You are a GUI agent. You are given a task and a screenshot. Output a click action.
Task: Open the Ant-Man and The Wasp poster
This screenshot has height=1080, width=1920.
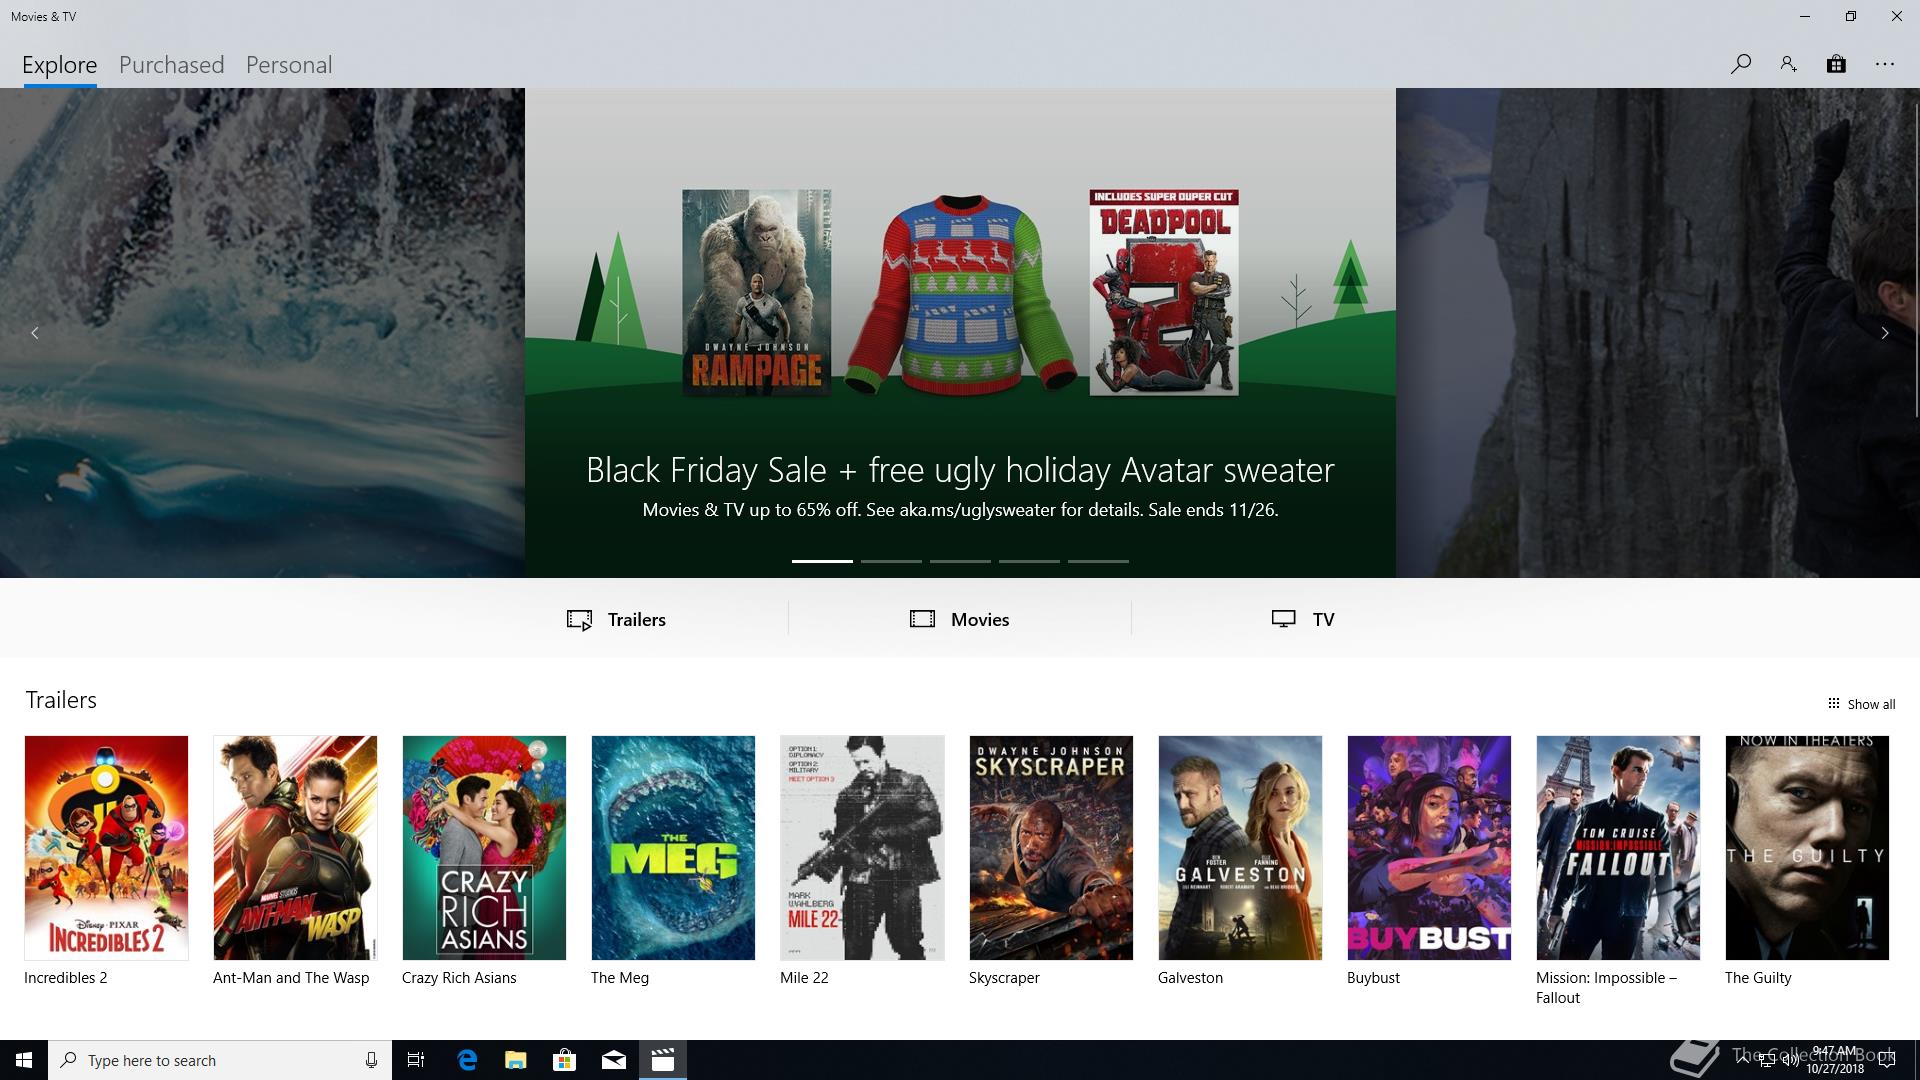[295, 848]
